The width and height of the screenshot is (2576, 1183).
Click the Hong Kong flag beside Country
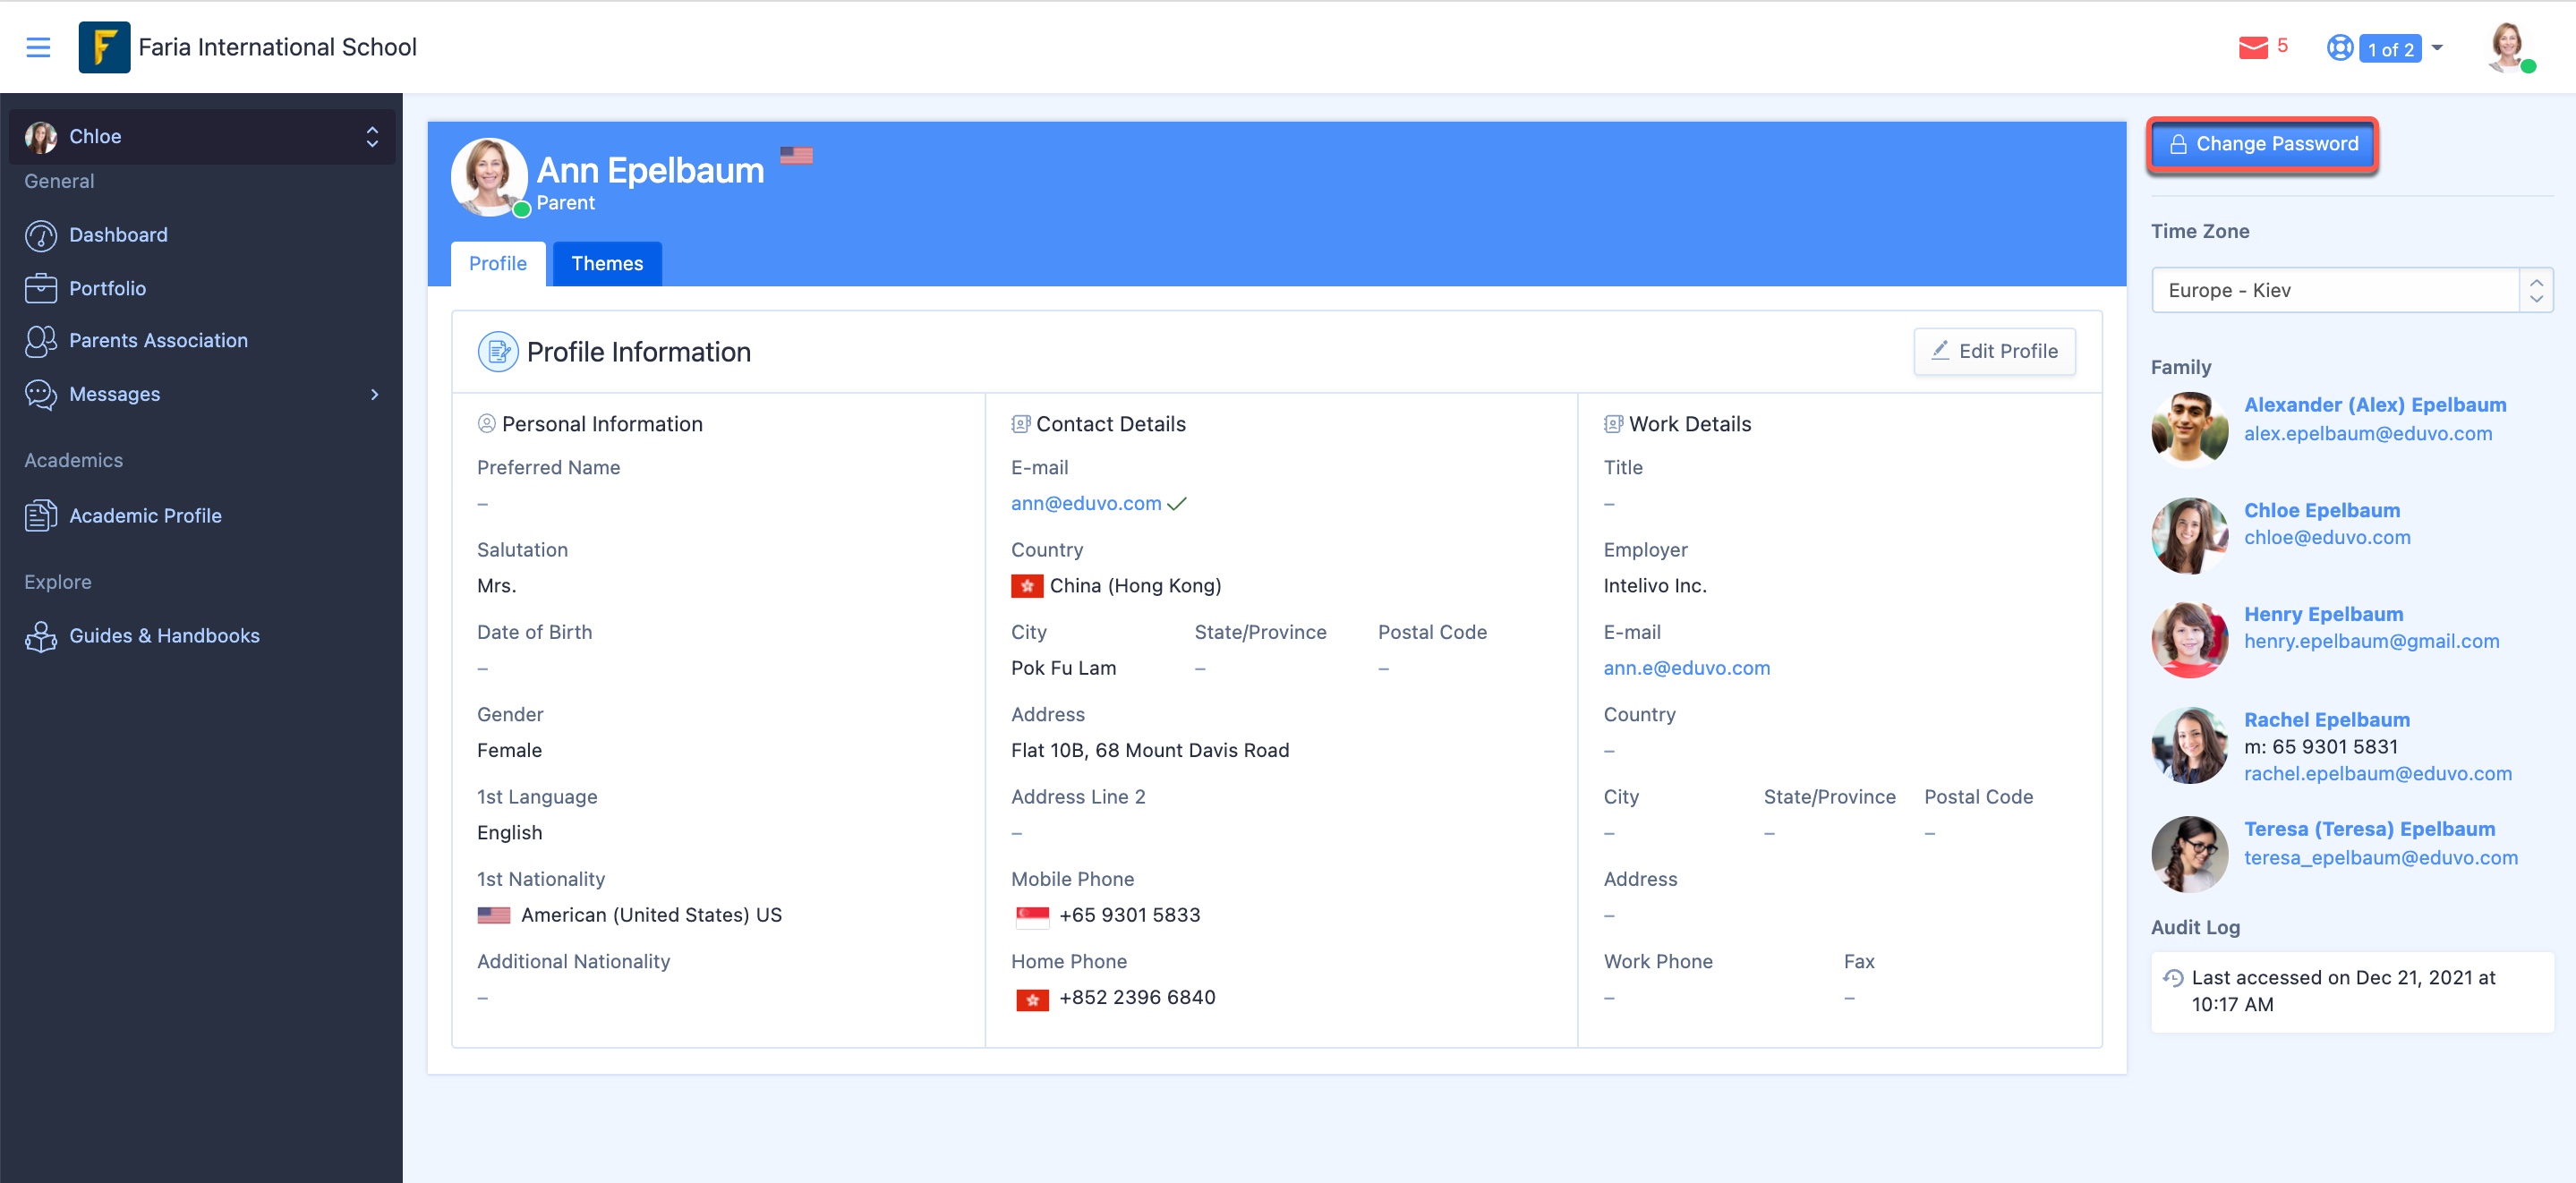pyautogui.click(x=1027, y=586)
